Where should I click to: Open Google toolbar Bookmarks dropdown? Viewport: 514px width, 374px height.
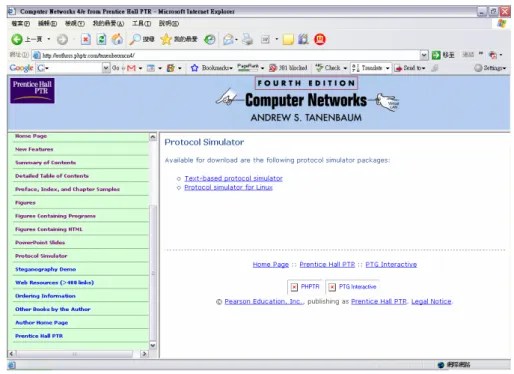point(212,68)
